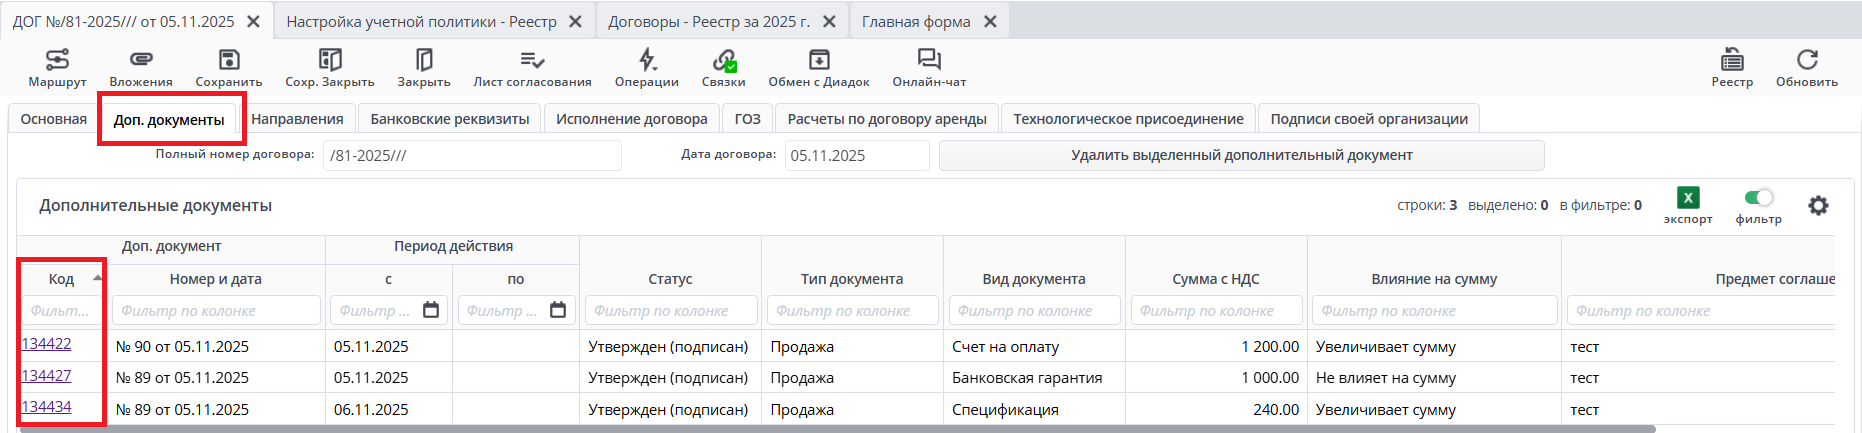Screen dimensions: 1862x433
Task: Open table settings gear
Action: click(x=1818, y=206)
